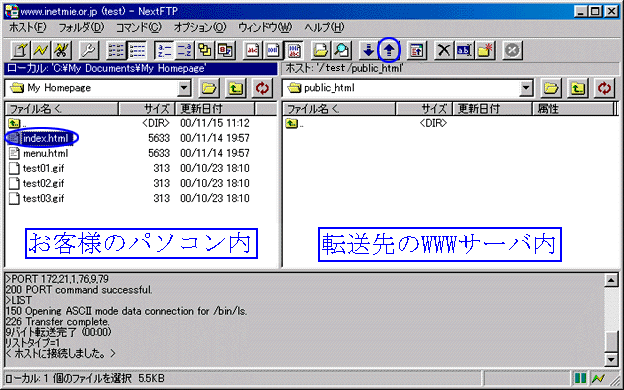Click the connect lightning bolt icon
Screen dimensions: 624x390
tap(41, 50)
